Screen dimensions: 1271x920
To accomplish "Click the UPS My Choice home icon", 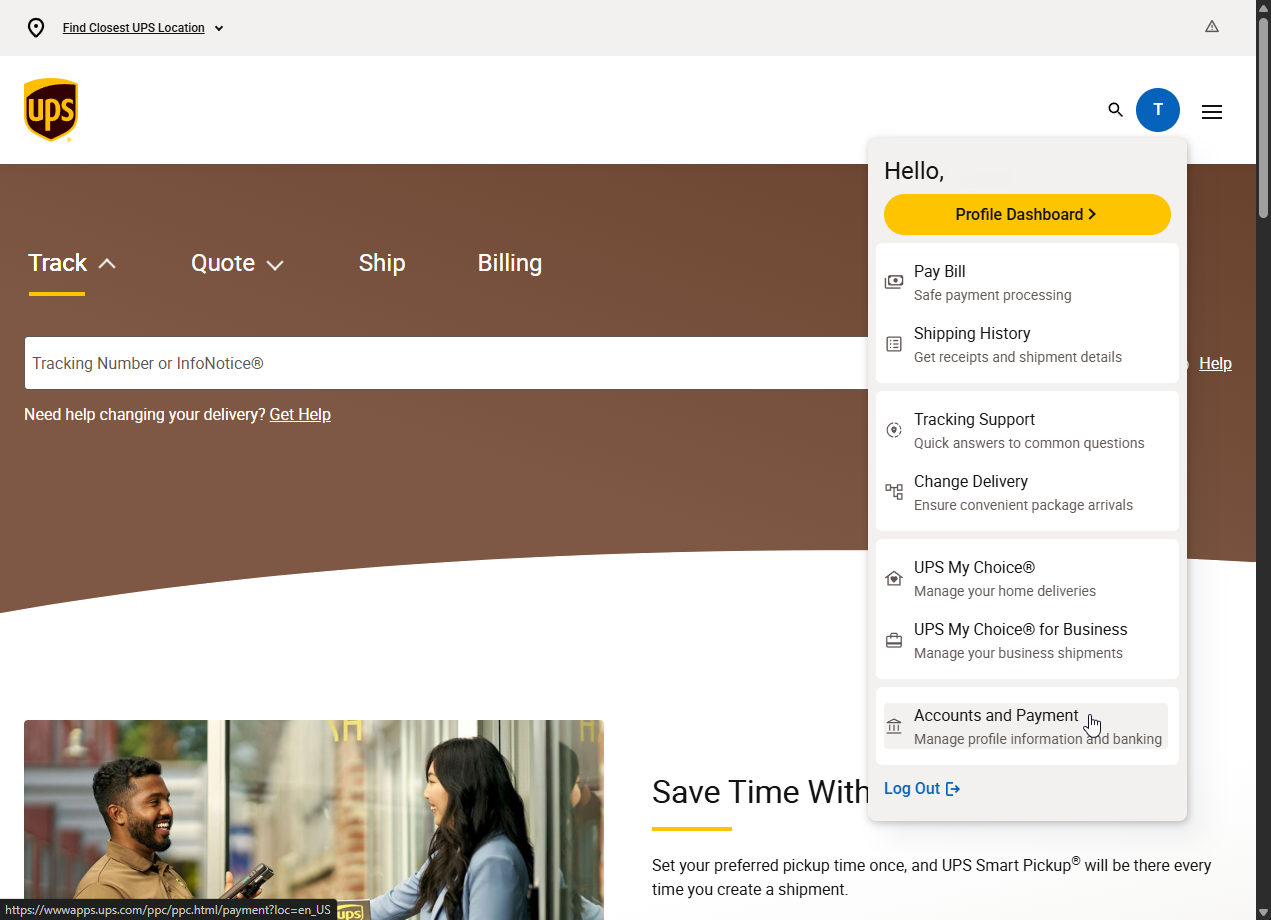I will point(893,577).
